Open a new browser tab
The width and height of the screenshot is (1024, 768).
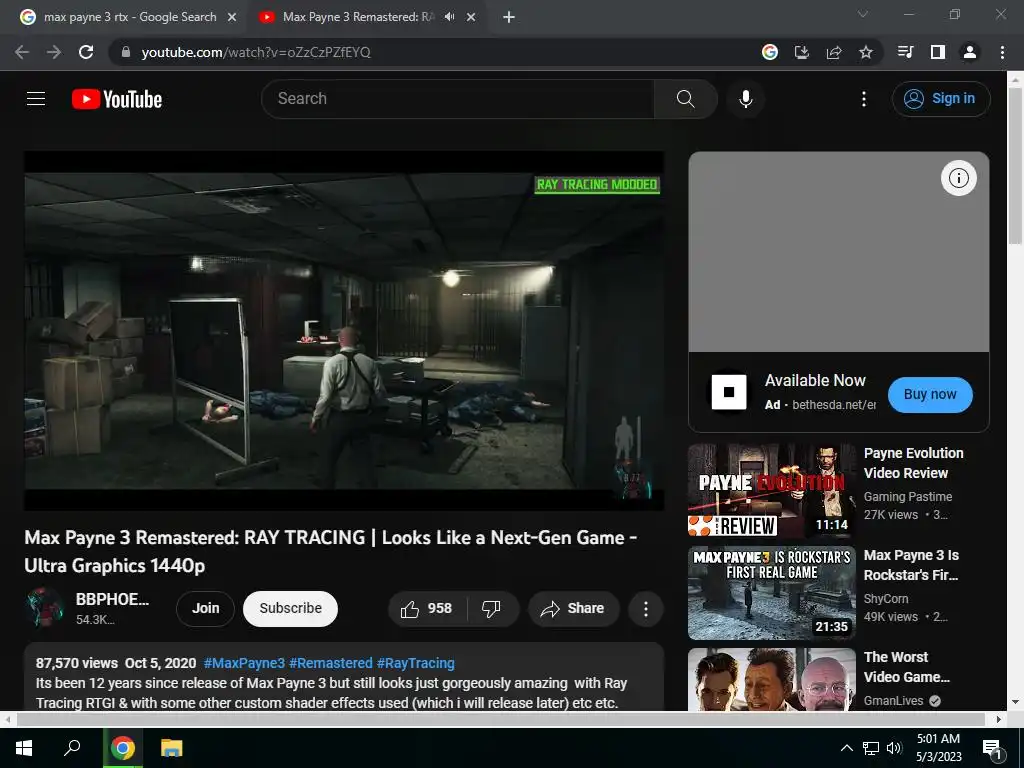(x=509, y=17)
